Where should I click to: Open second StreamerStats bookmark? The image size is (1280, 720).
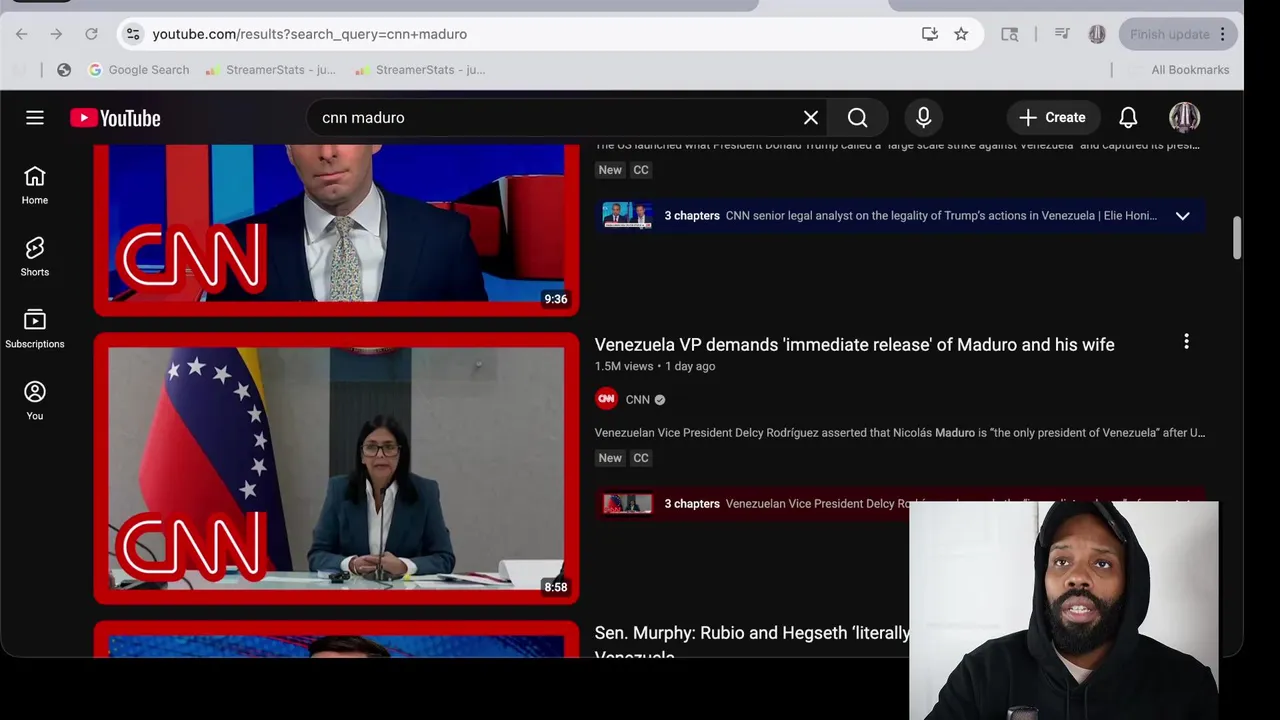point(420,70)
